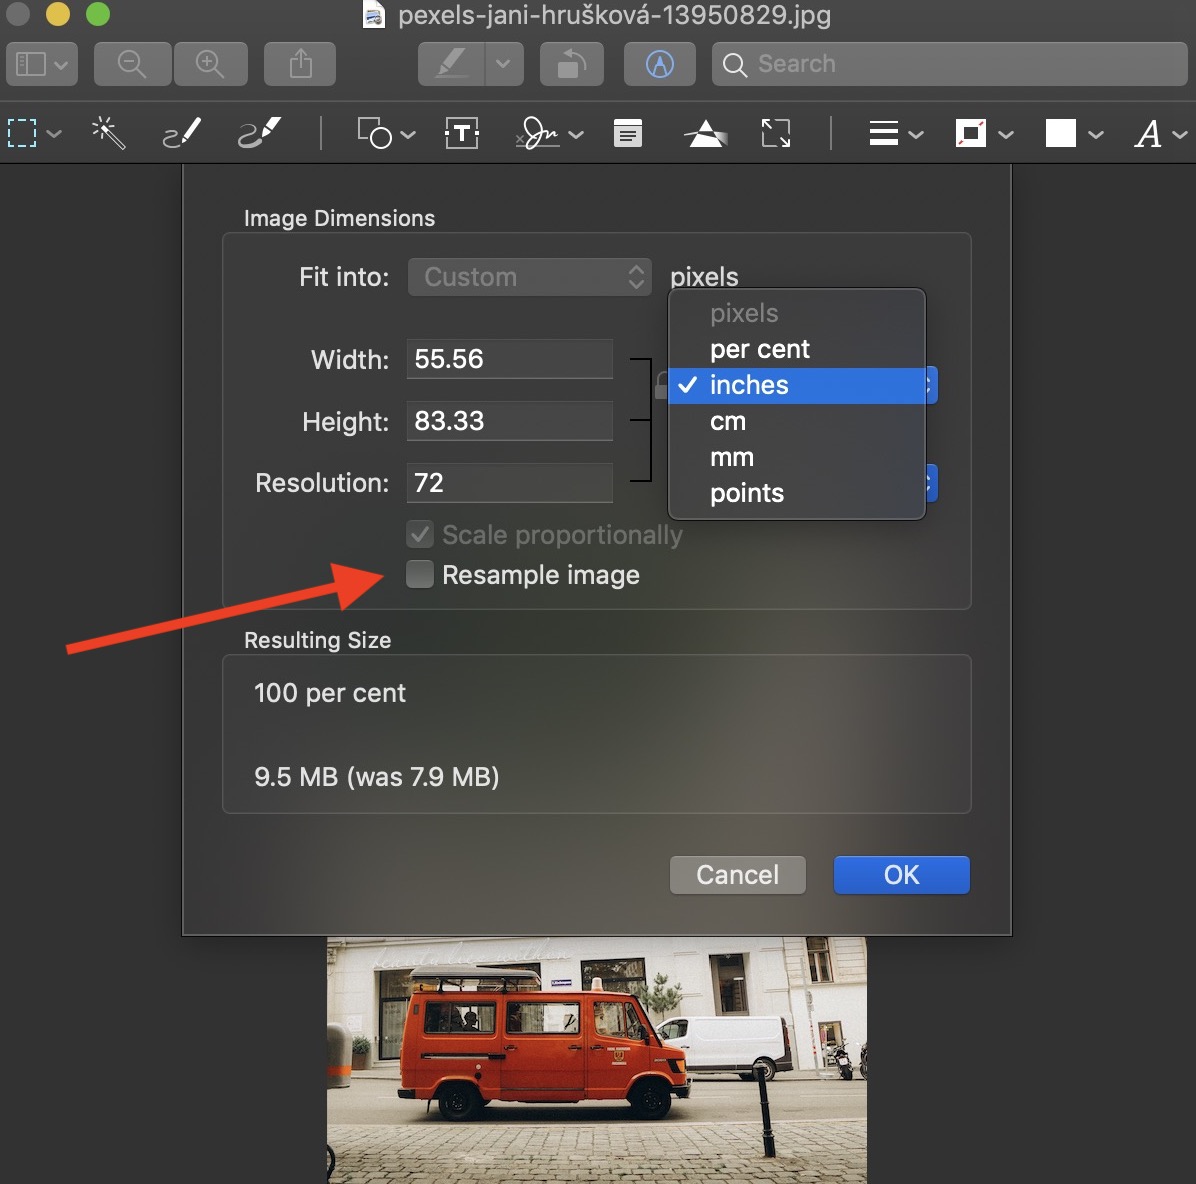Choose pixels from the units menu
The height and width of the screenshot is (1184, 1196).
[x=796, y=314]
